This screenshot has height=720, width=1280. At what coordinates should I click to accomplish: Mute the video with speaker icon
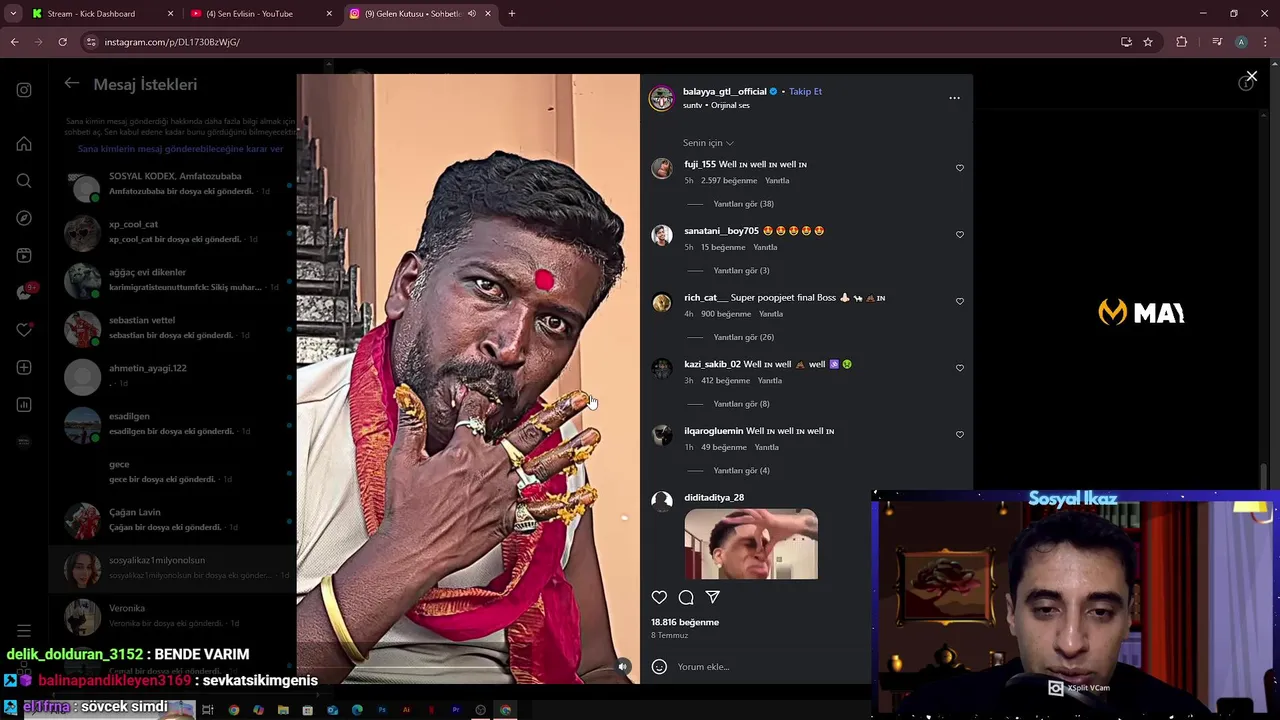pos(623,666)
